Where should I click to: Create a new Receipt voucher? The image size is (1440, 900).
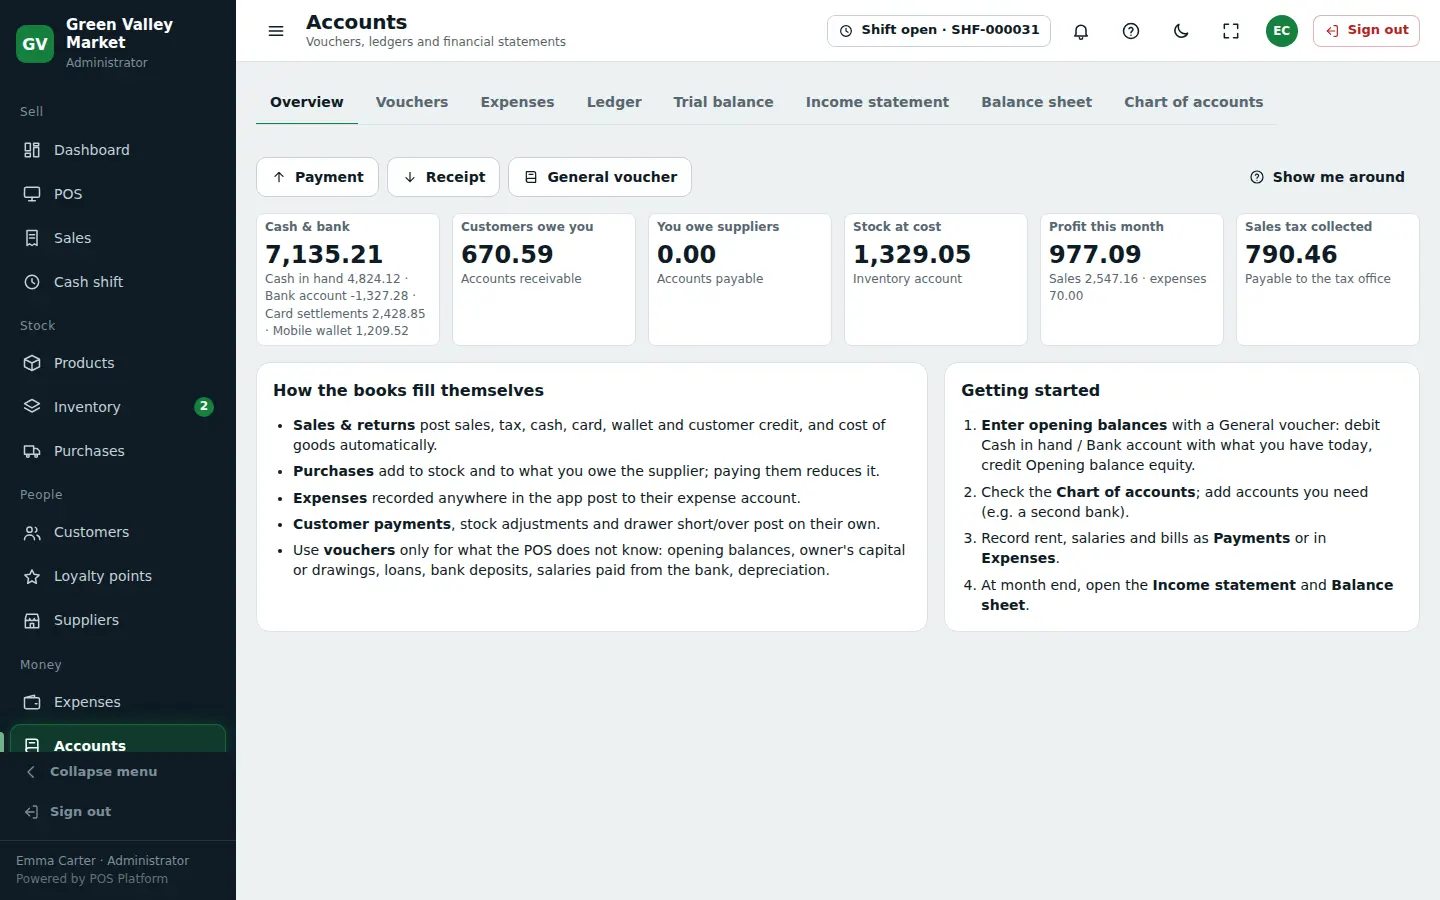(x=443, y=177)
